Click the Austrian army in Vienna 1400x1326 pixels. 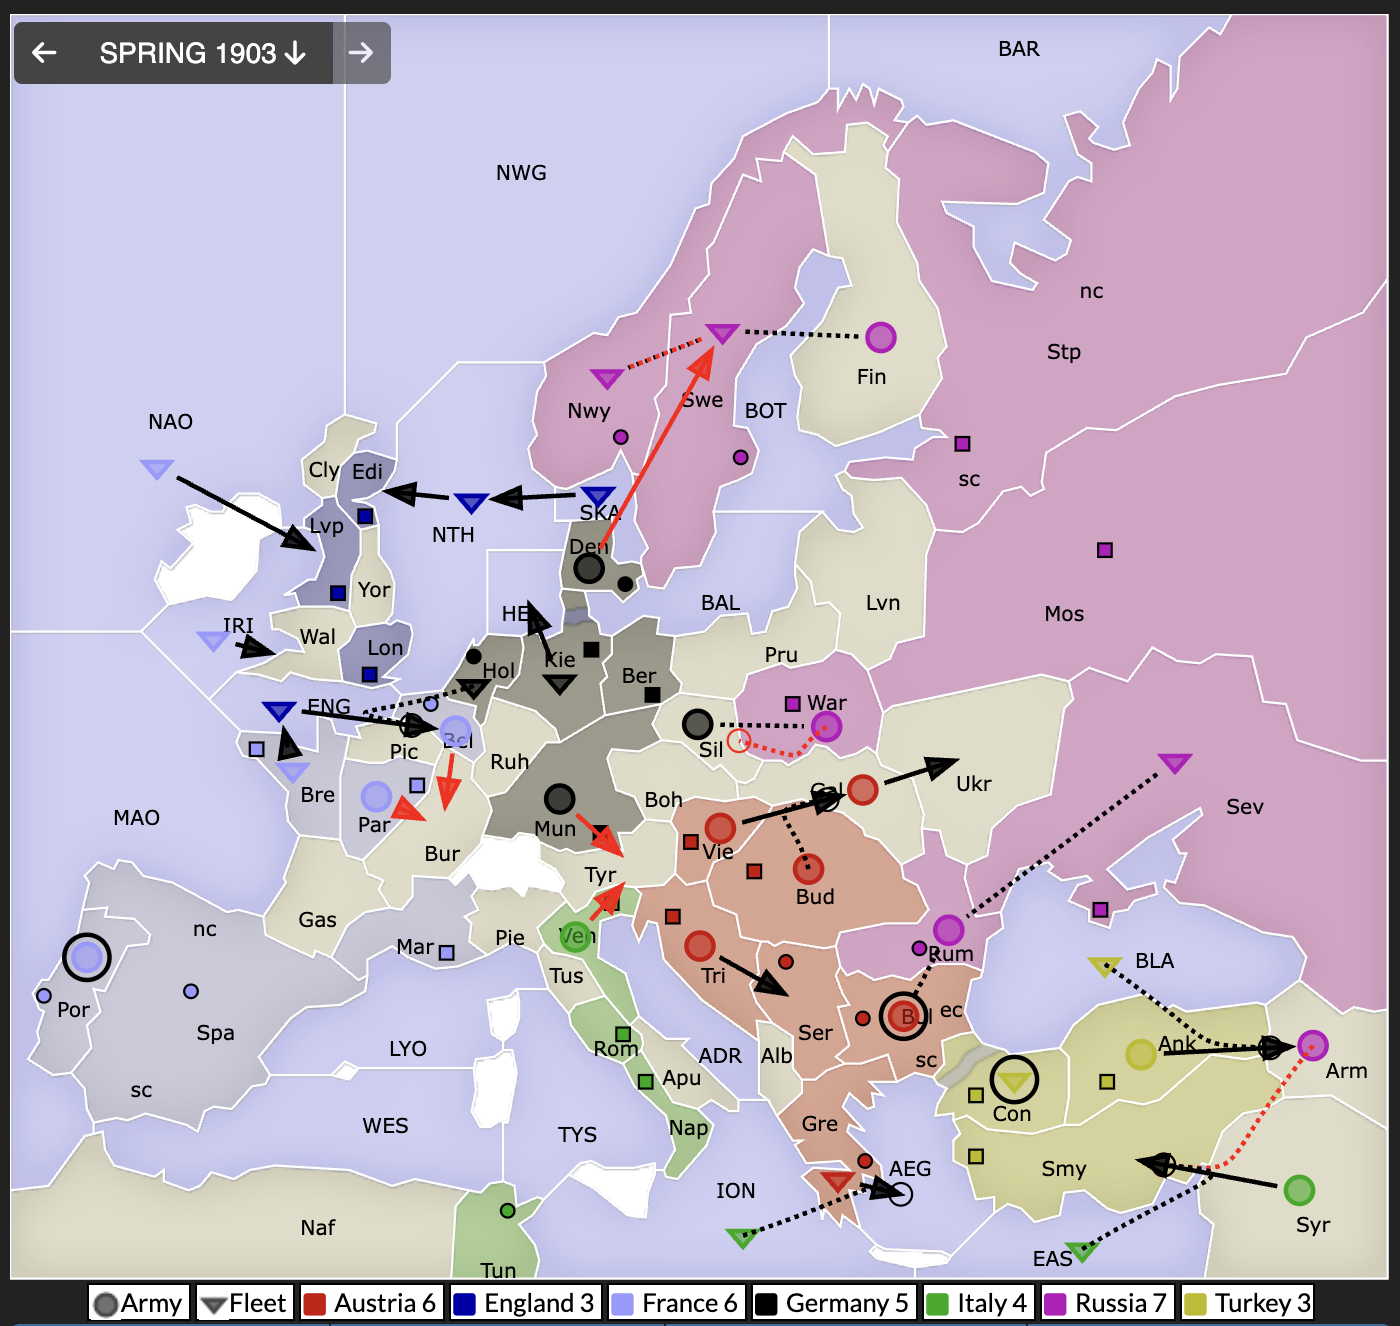coord(720,827)
